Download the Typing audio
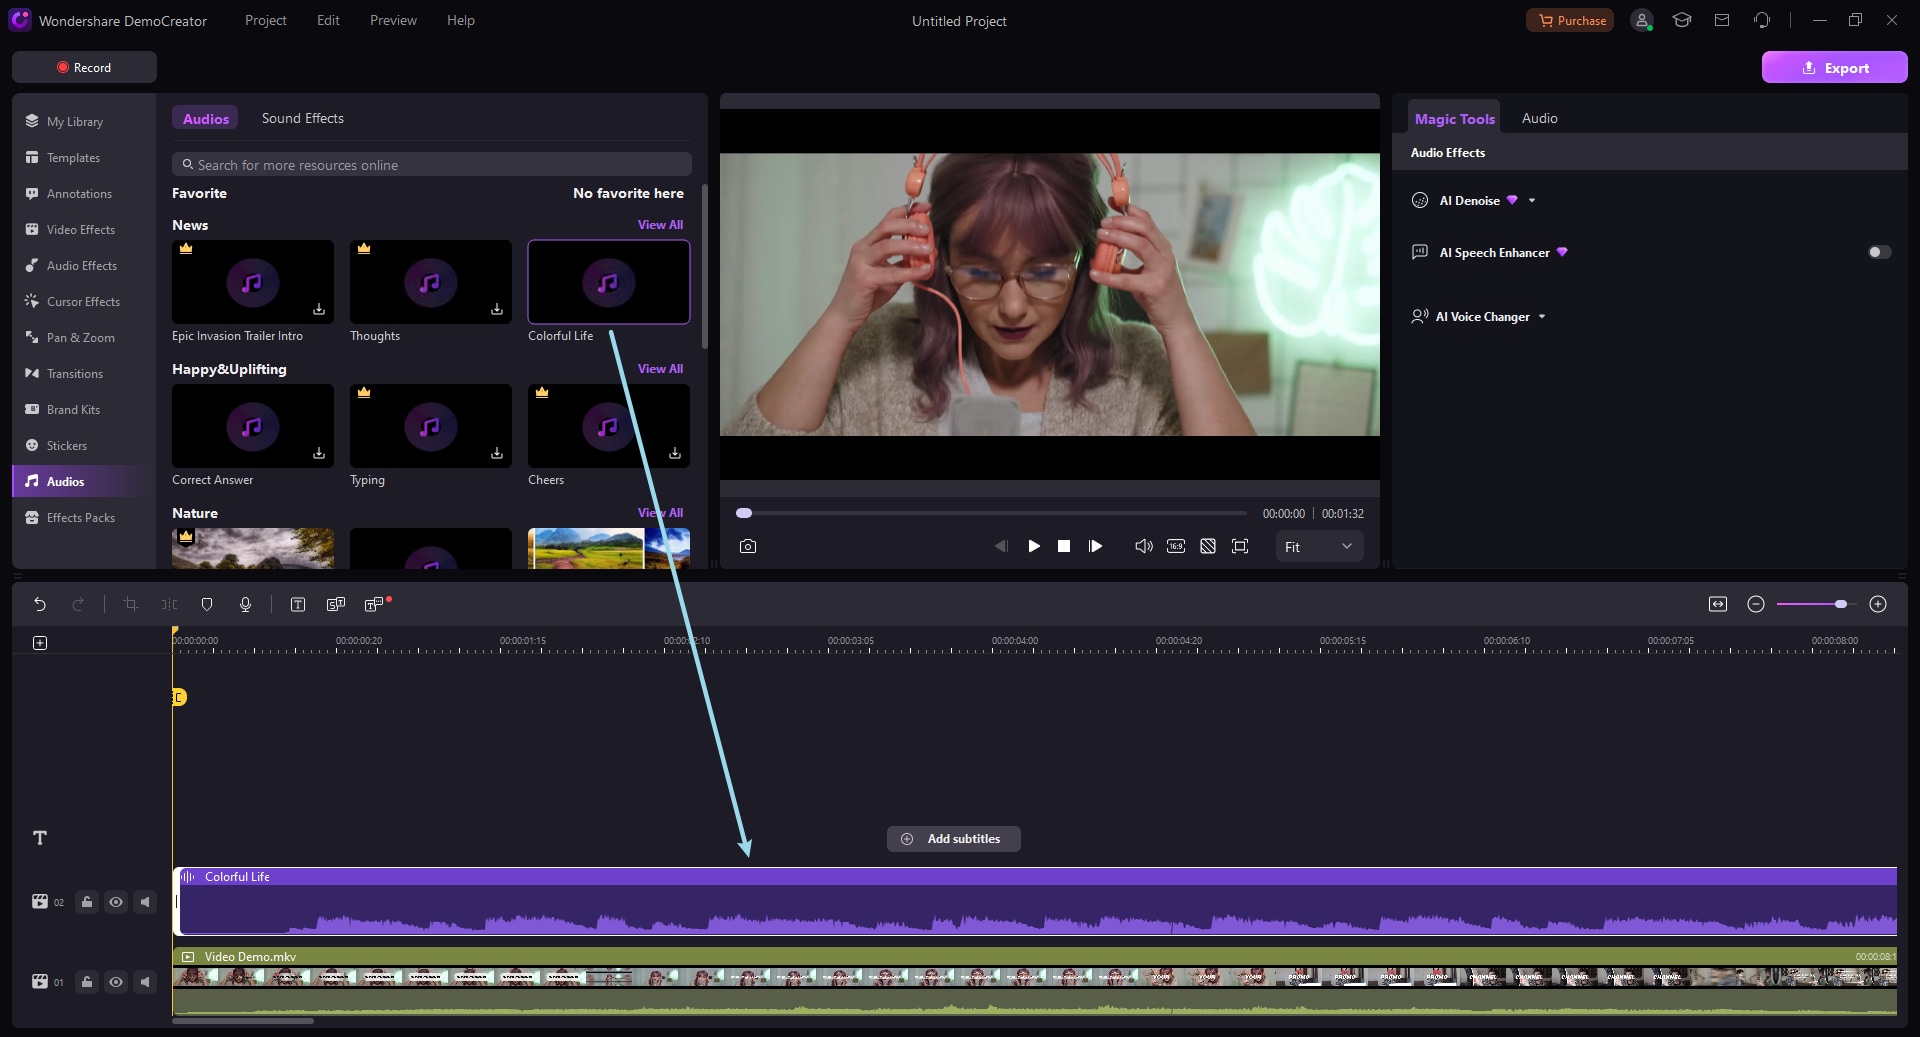The width and height of the screenshot is (1920, 1037). 497,453
